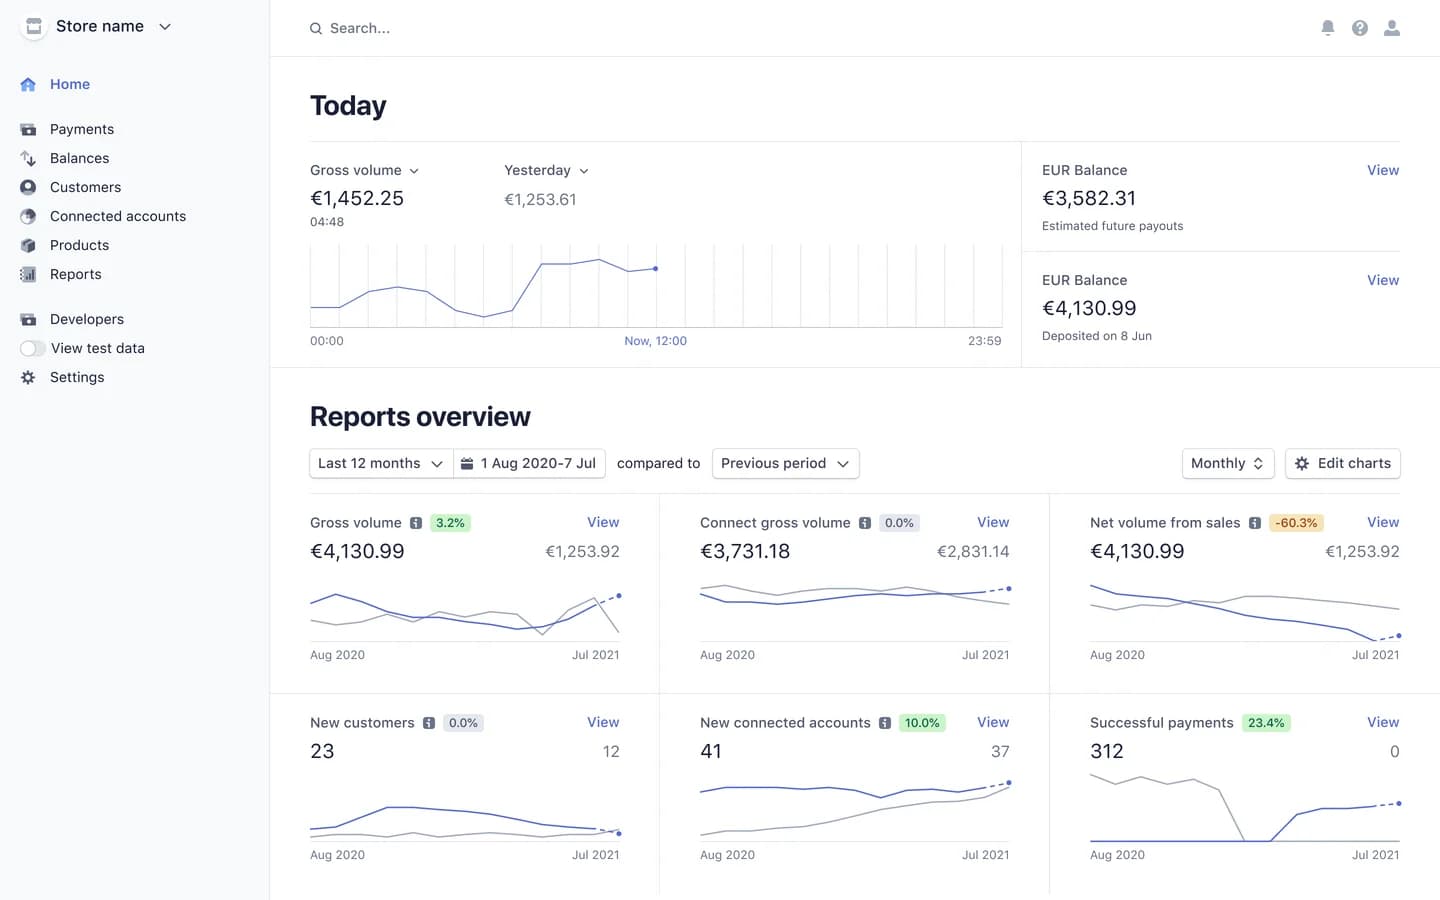Open View link for Successful payments
Viewport: 1440px width, 900px height.
point(1383,723)
